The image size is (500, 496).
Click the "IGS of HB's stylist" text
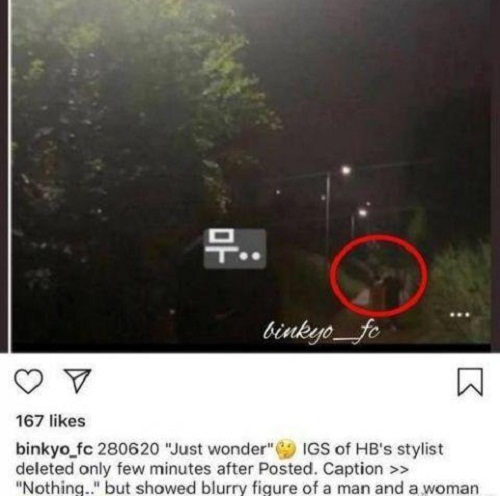pos(373,449)
